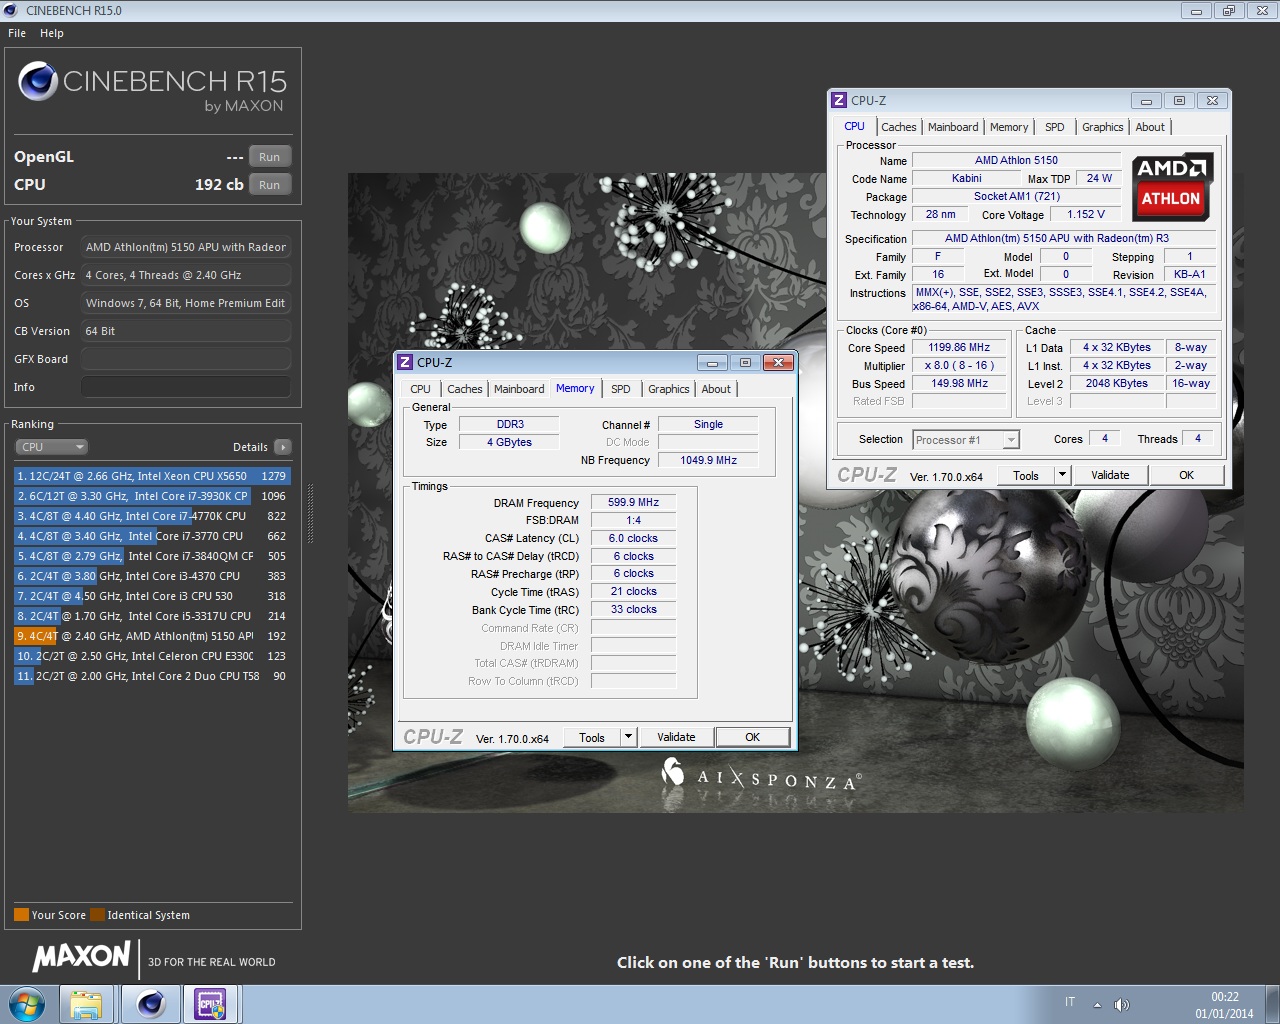Click NB Frequency 1049.9 MHz value
This screenshot has height=1024, width=1280.
708,460
